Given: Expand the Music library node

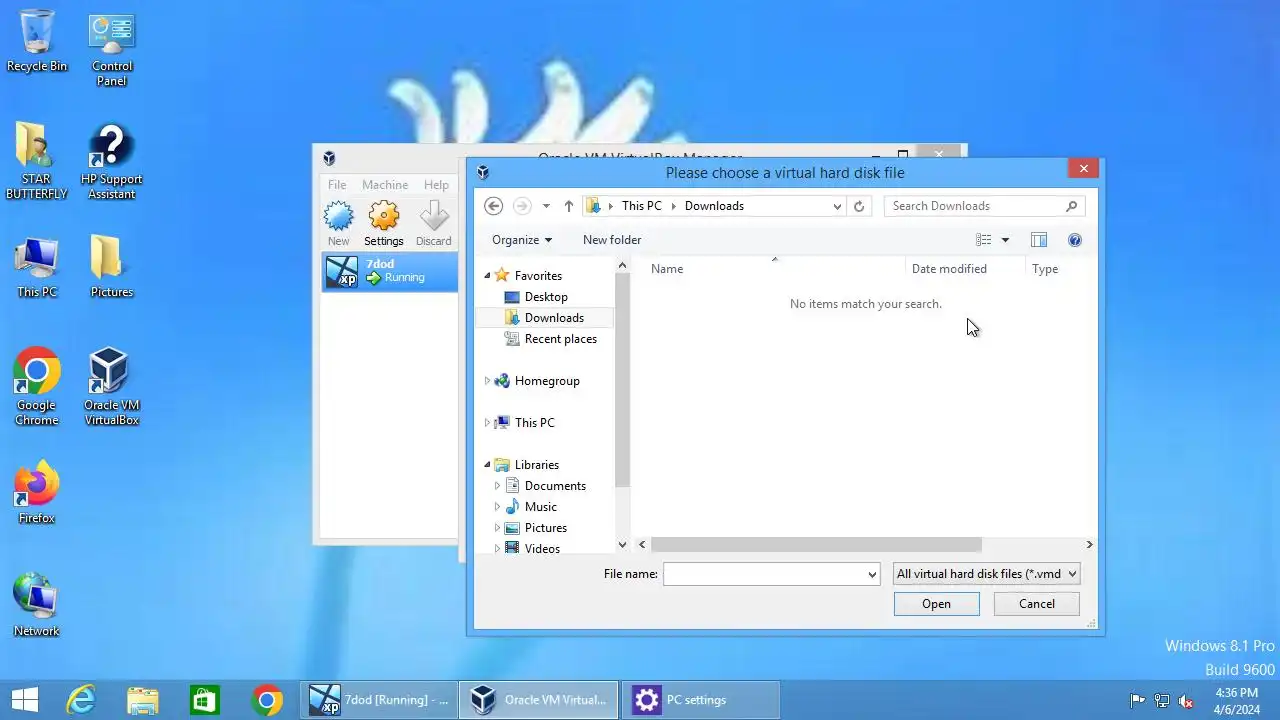Looking at the screenshot, I should pyautogui.click(x=497, y=507).
